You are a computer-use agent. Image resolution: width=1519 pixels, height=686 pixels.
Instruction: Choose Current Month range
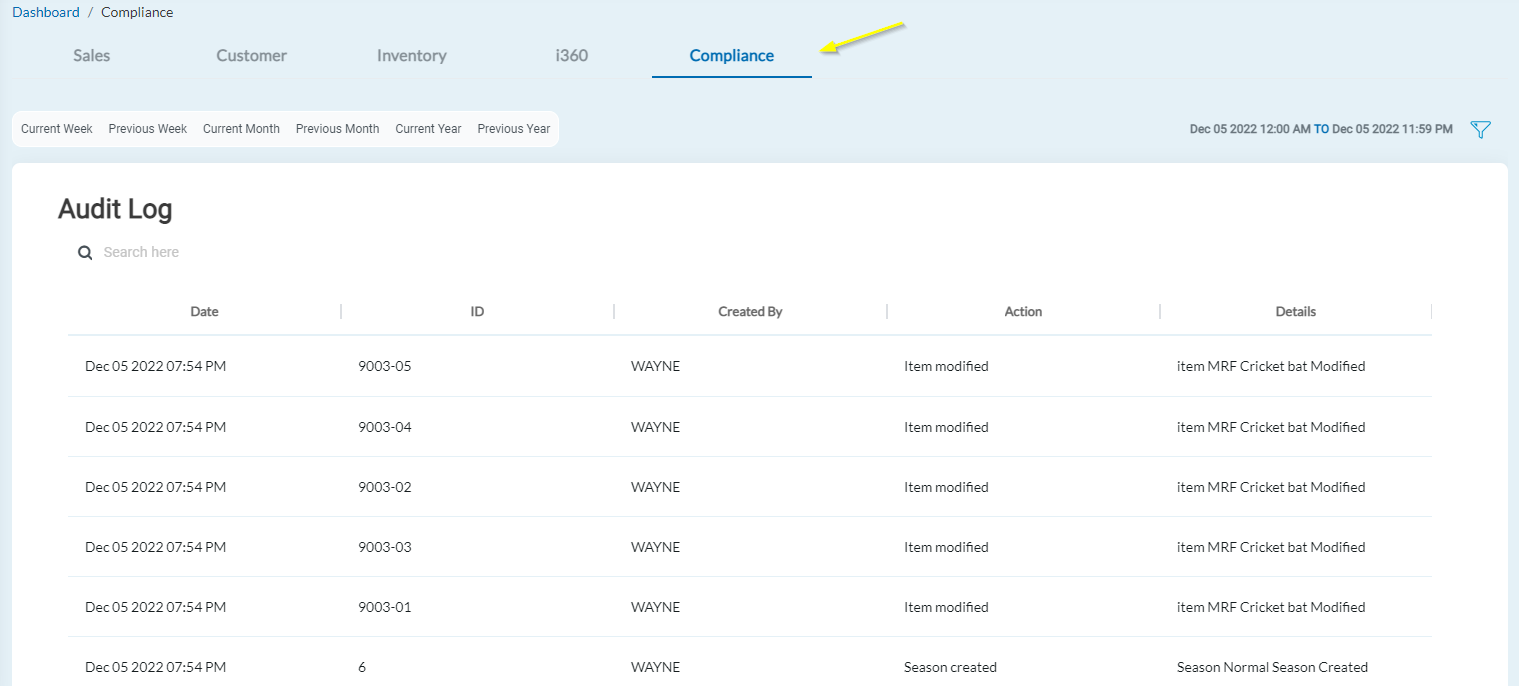click(241, 129)
